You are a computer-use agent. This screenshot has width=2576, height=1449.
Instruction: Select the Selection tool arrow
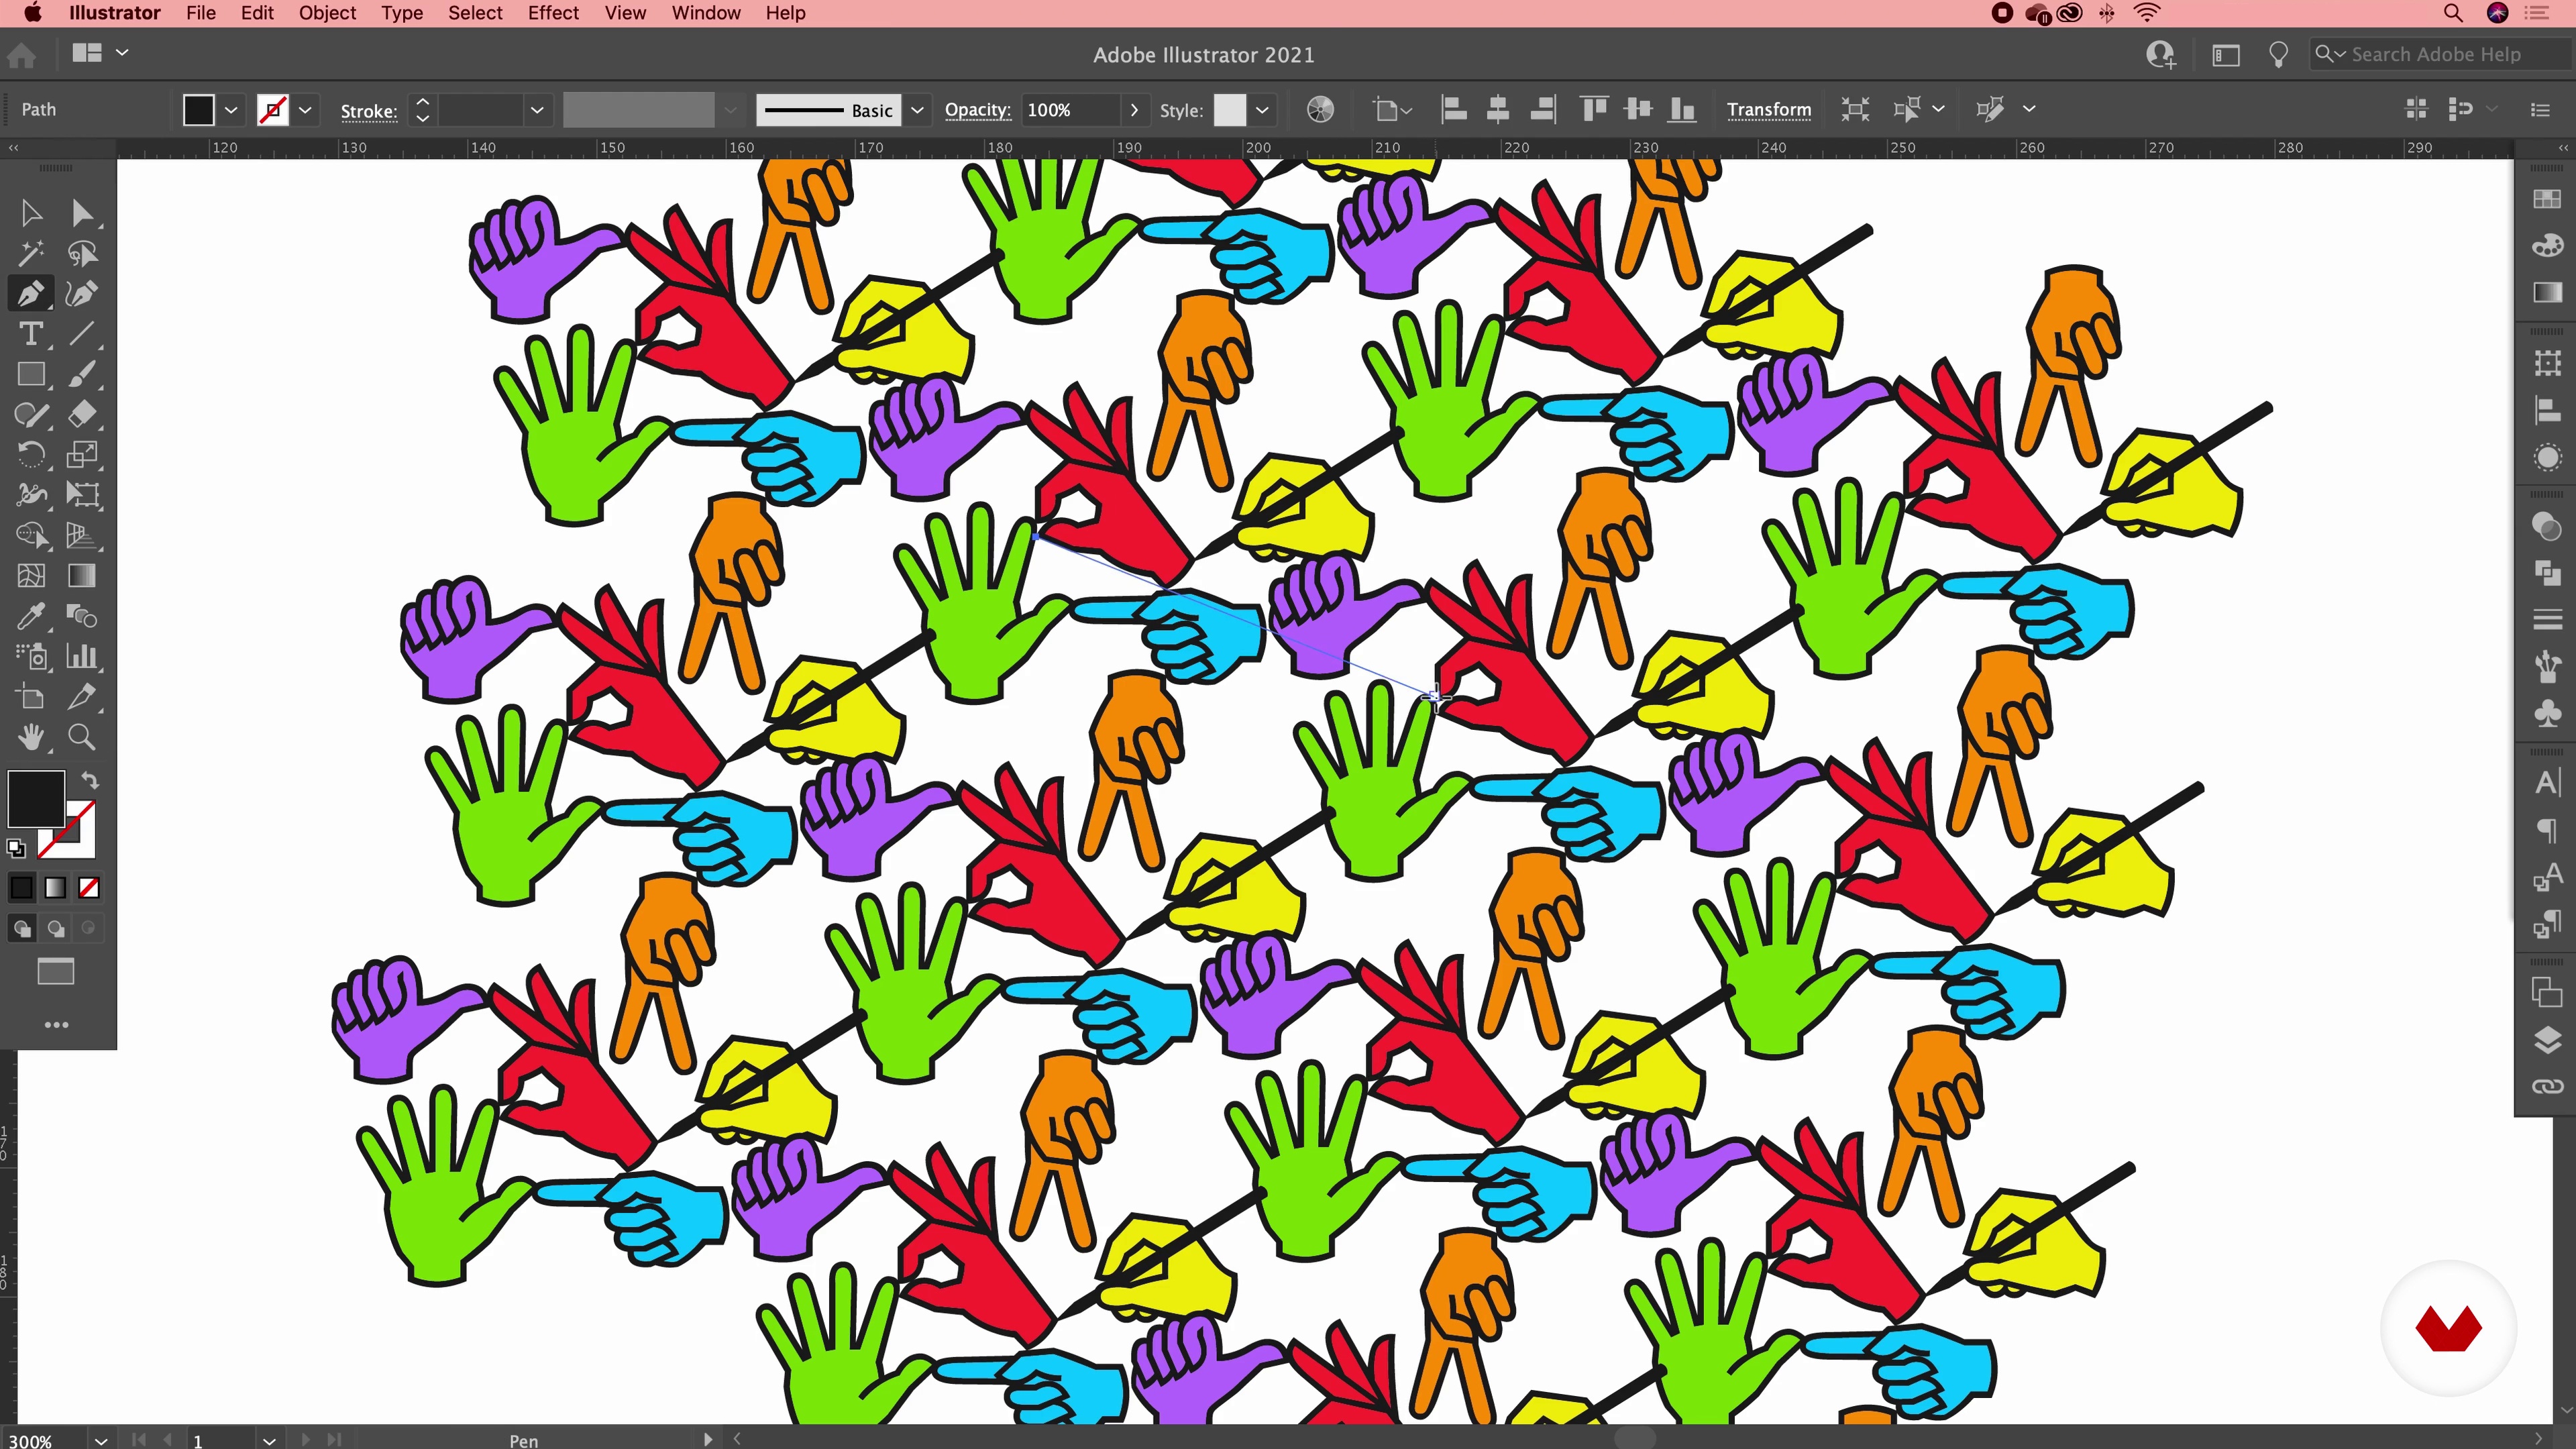coord(31,213)
